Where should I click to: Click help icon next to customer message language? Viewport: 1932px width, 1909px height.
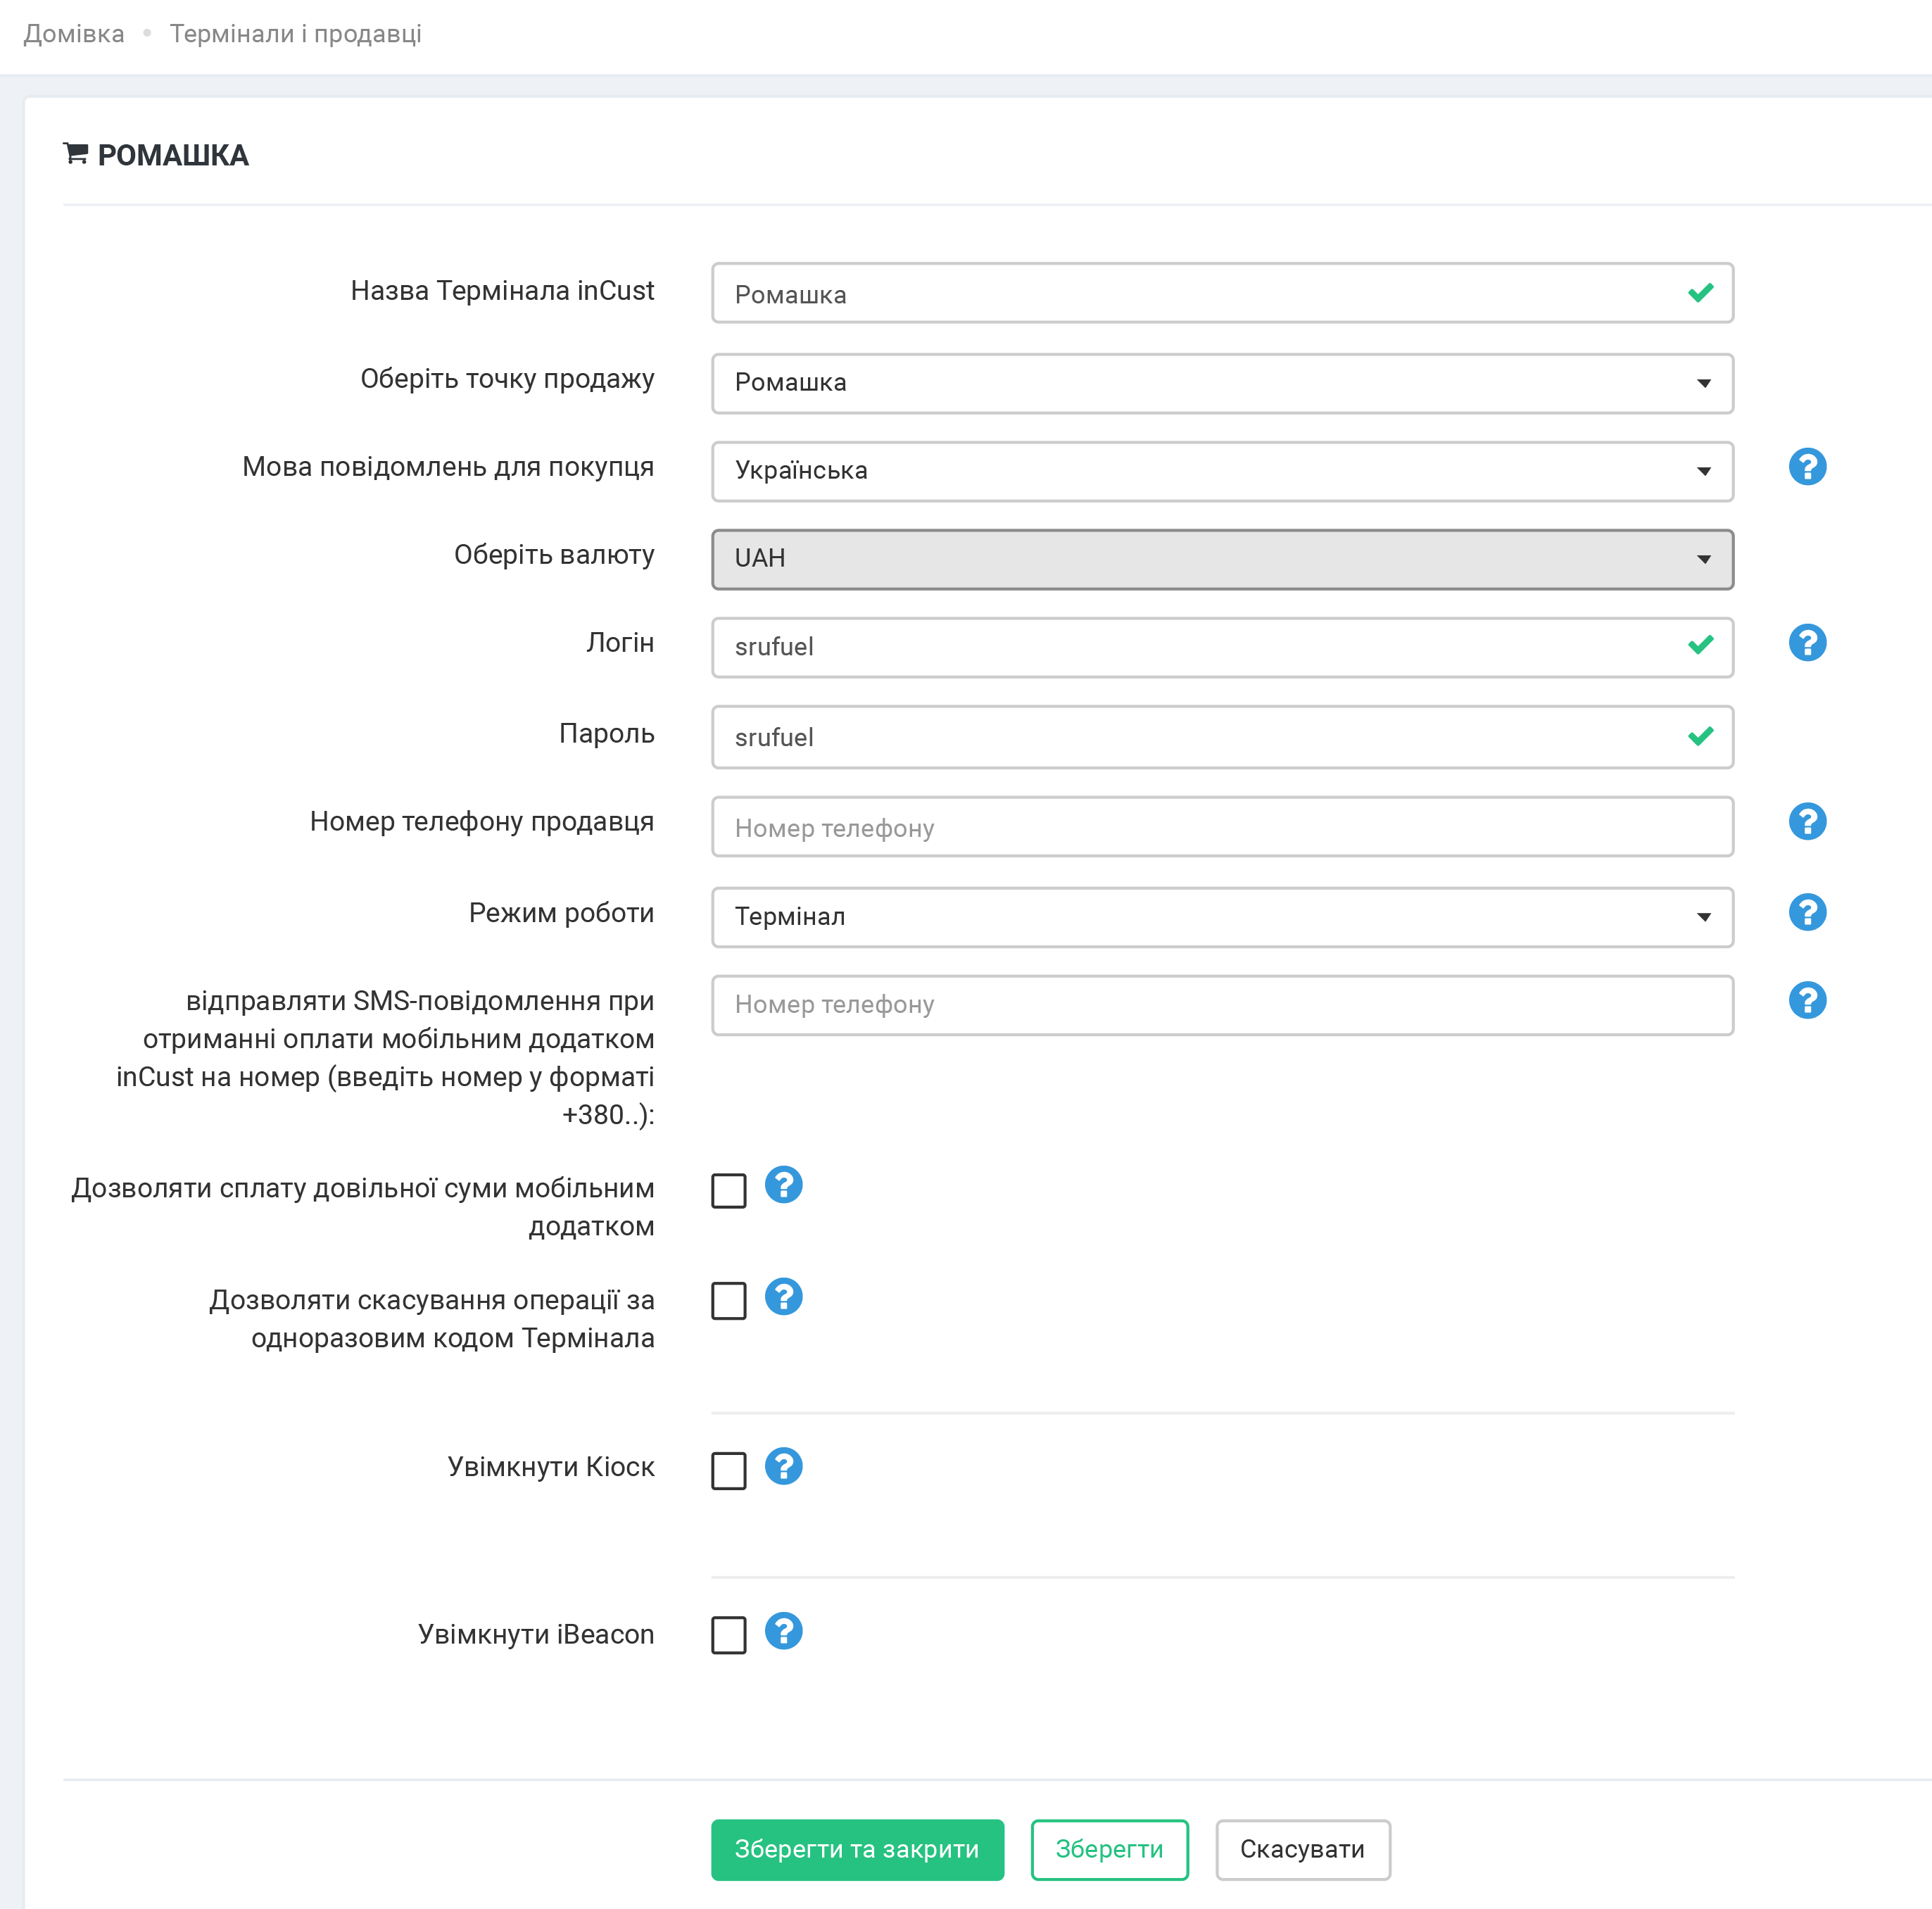click(1806, 467)
